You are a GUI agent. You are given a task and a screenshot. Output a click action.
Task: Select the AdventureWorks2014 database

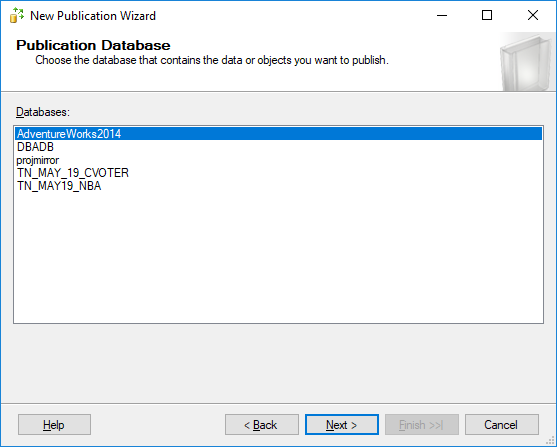coord(278,134)
